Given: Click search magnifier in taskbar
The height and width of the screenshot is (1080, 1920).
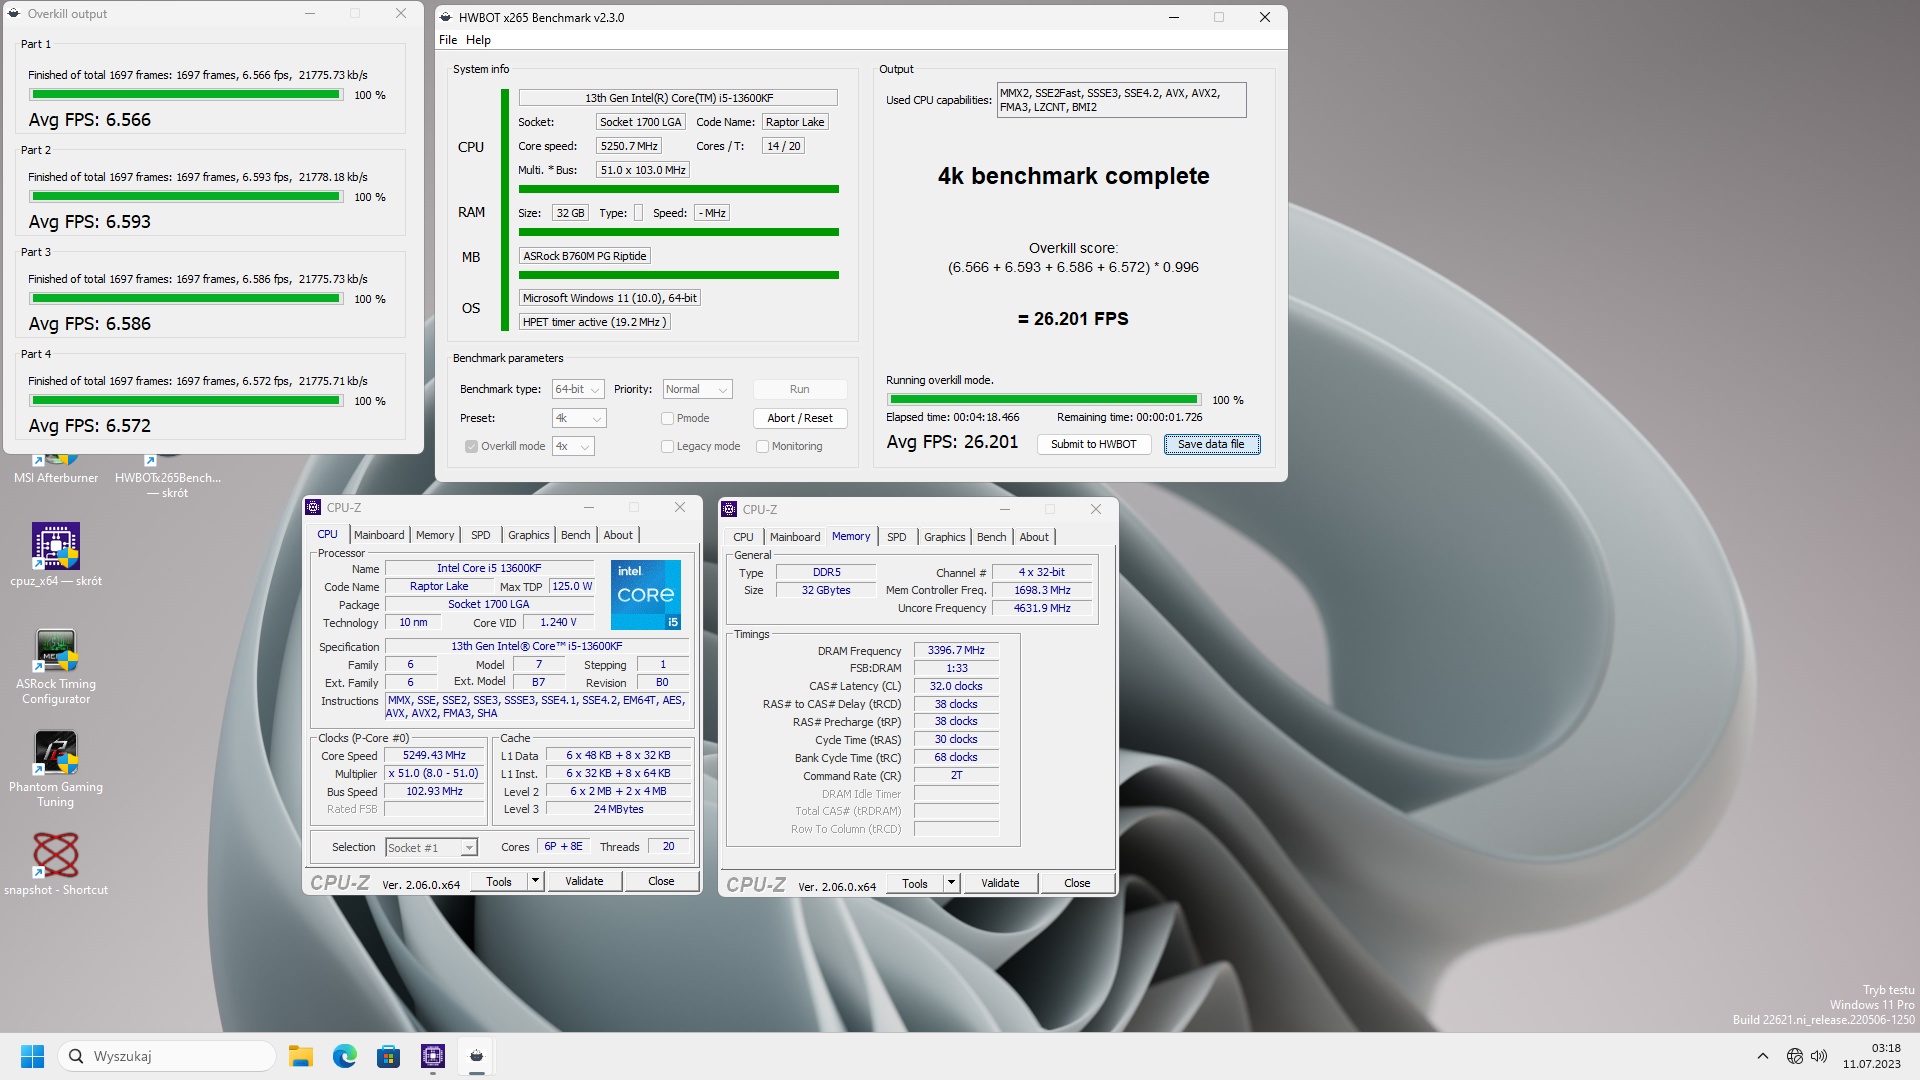Looking at the screenshot, I should point(76,1056).
